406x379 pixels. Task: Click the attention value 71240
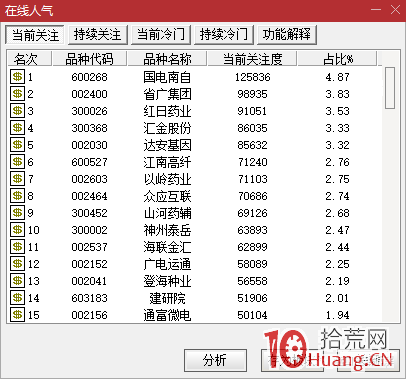point(252,162)
